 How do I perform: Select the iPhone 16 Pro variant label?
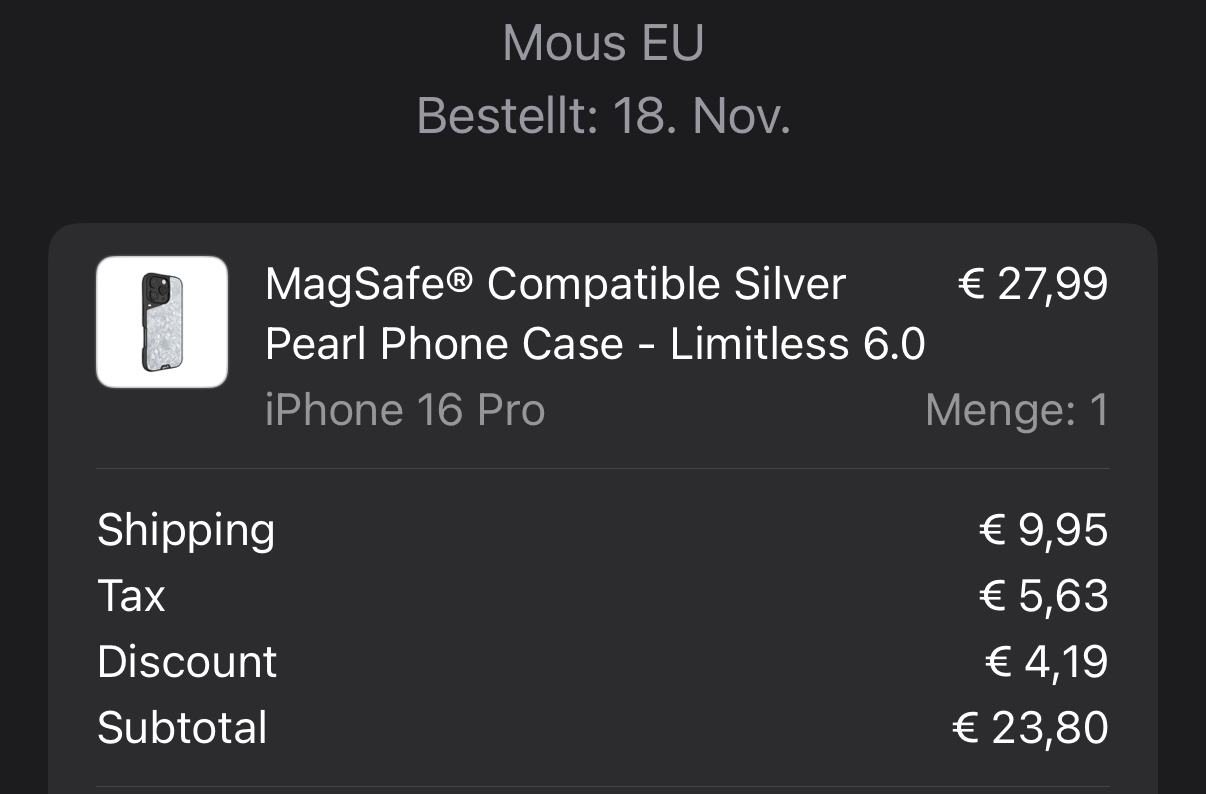coord(405,410)
